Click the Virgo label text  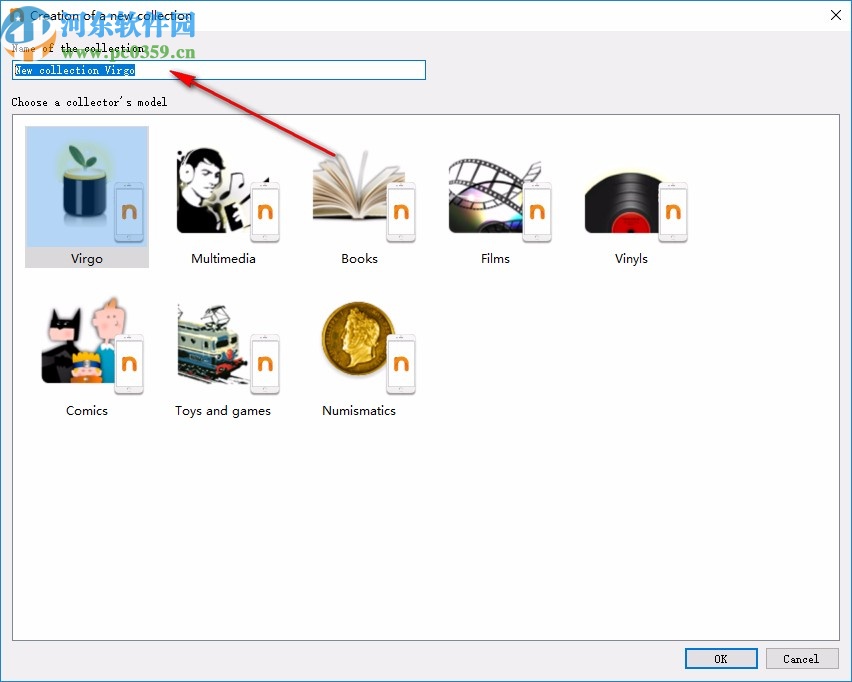(x=87, y=259)
